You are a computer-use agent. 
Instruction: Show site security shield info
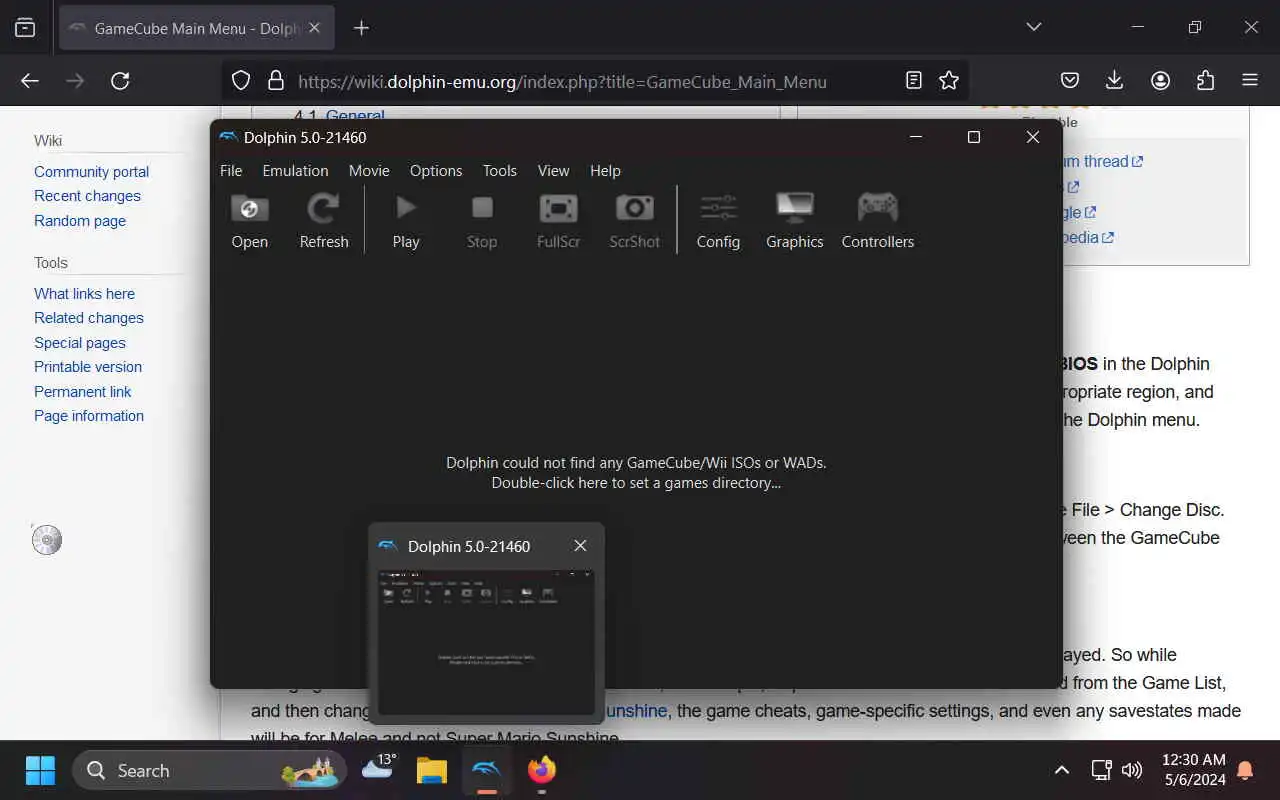pos(241,81)
